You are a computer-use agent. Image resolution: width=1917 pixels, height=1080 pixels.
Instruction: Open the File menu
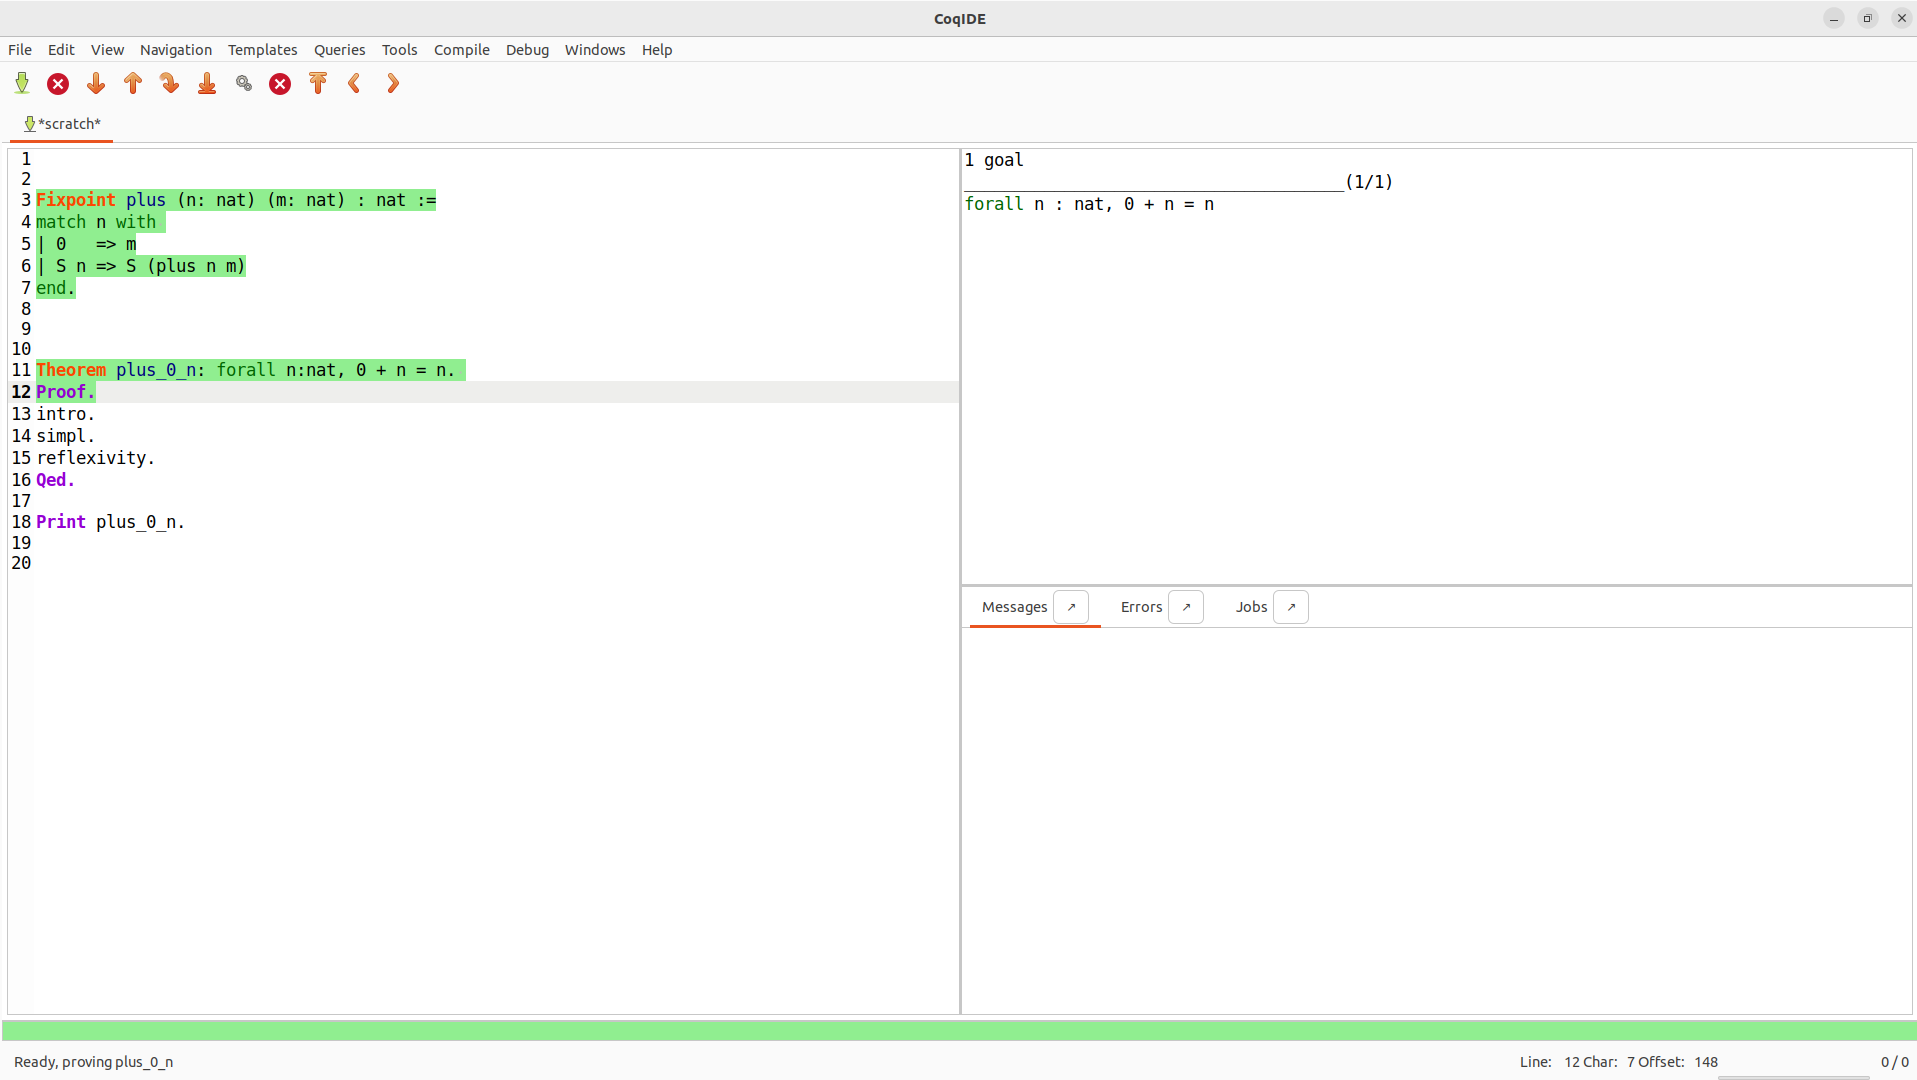point(20,50)
